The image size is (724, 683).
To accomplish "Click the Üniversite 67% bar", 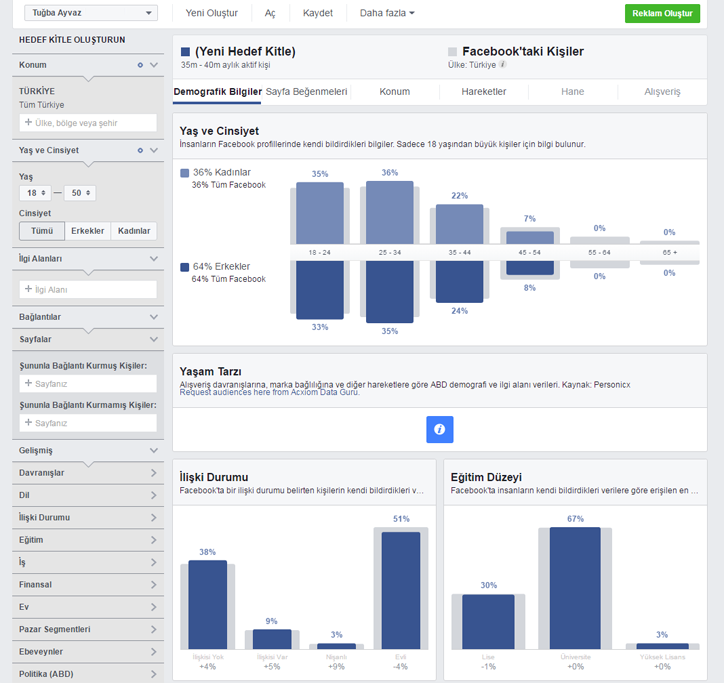I will [575, 588].
